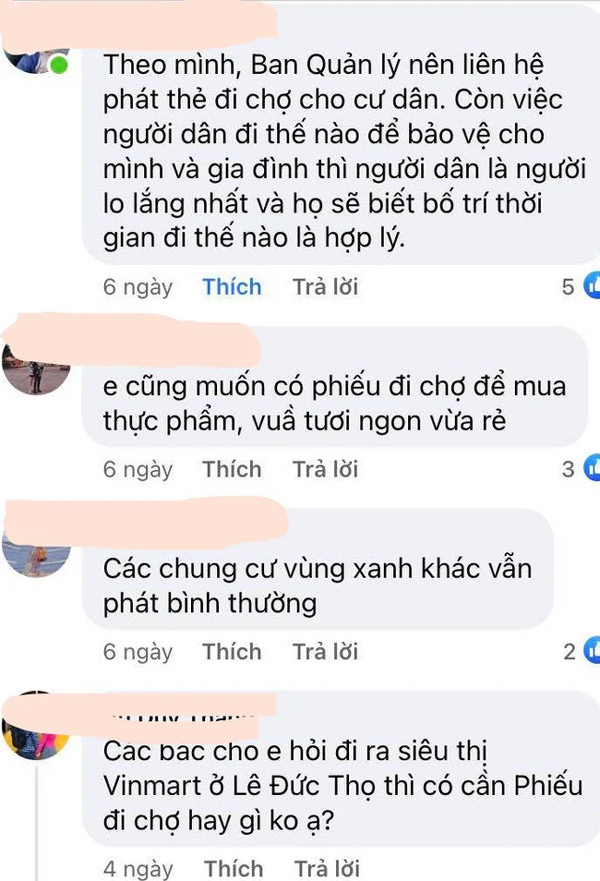600x881 pixels.
Task: Open the second commenter's profile picture
Action: [36, 368]
